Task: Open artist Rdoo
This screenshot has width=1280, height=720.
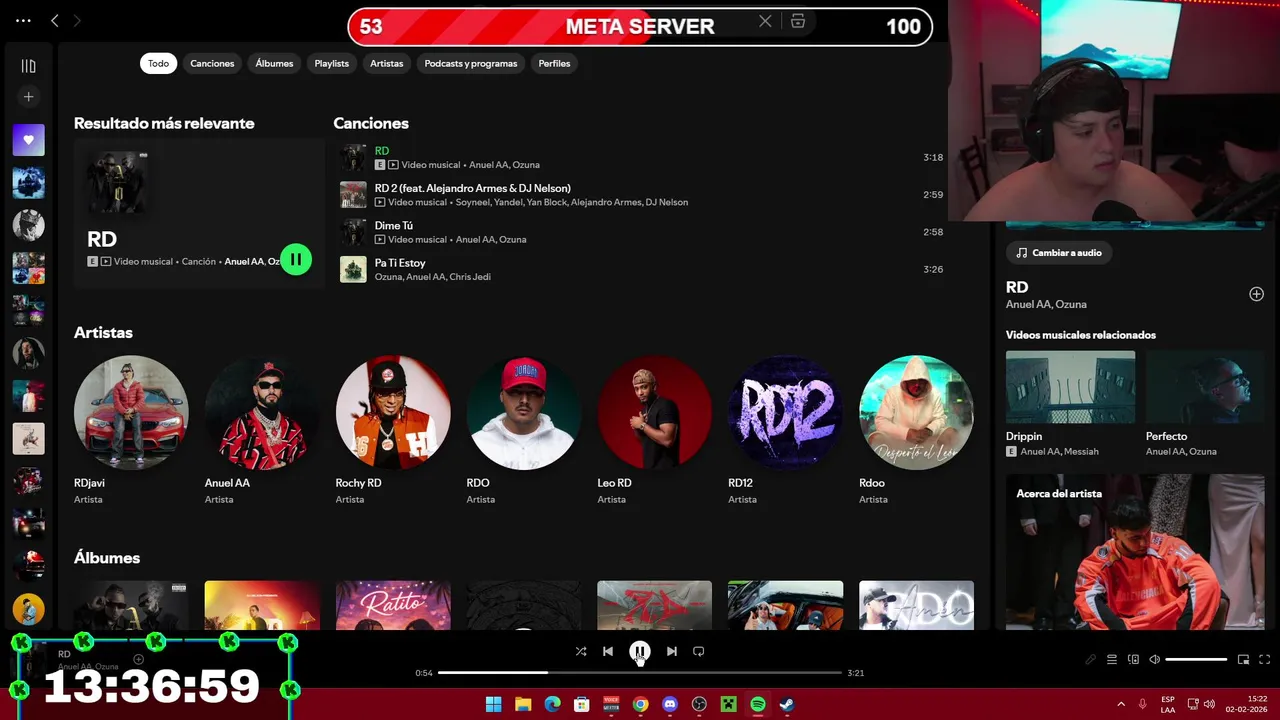Action: pos(917,430)
